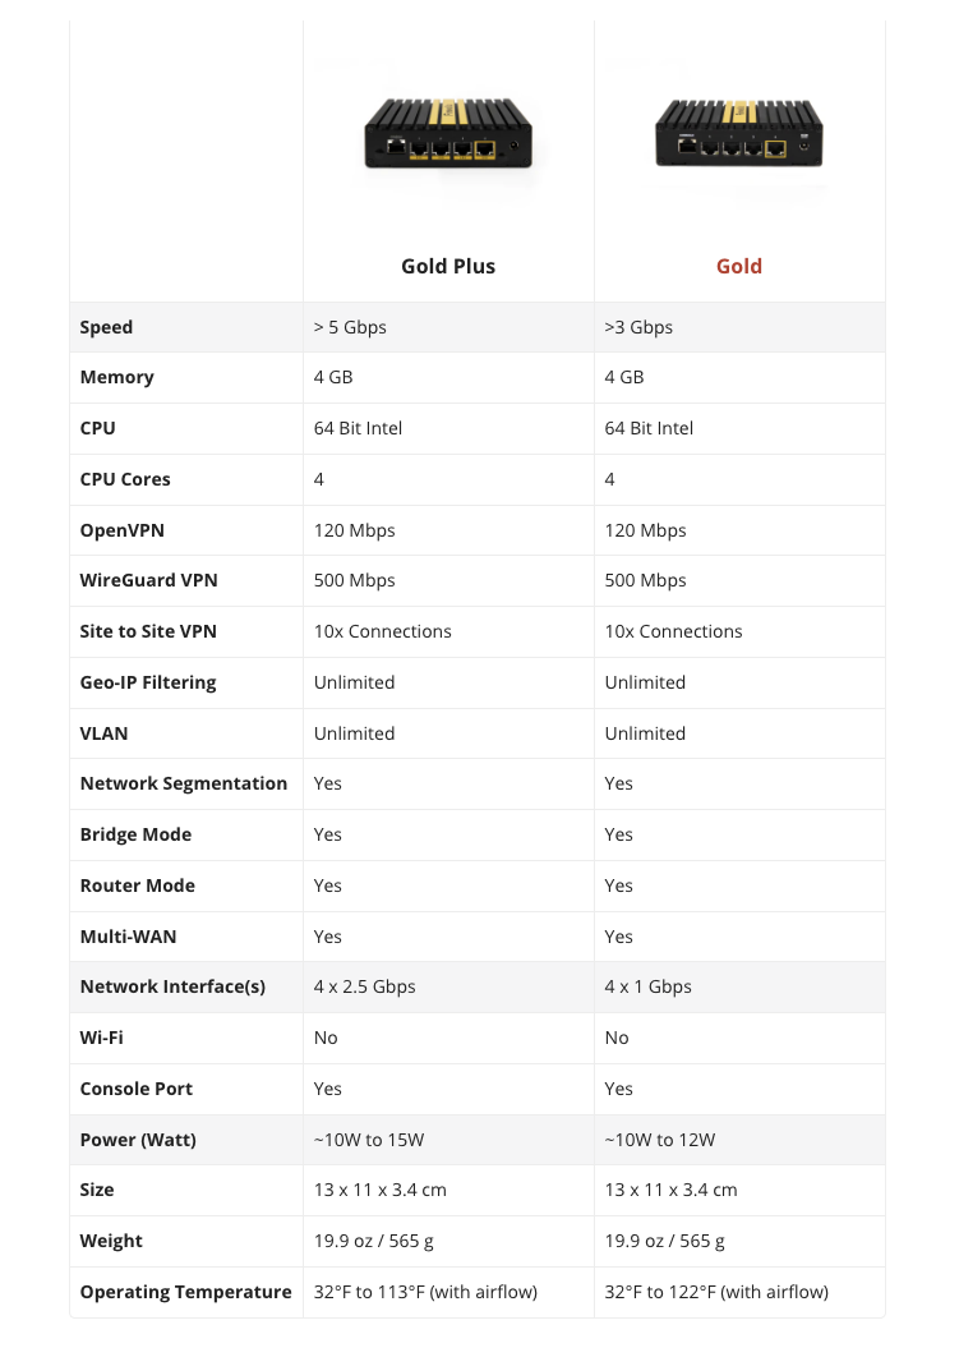This screenshot has width=959, height=1357.
Task: Click the OpenVPN row label
Action: (122, 530)
